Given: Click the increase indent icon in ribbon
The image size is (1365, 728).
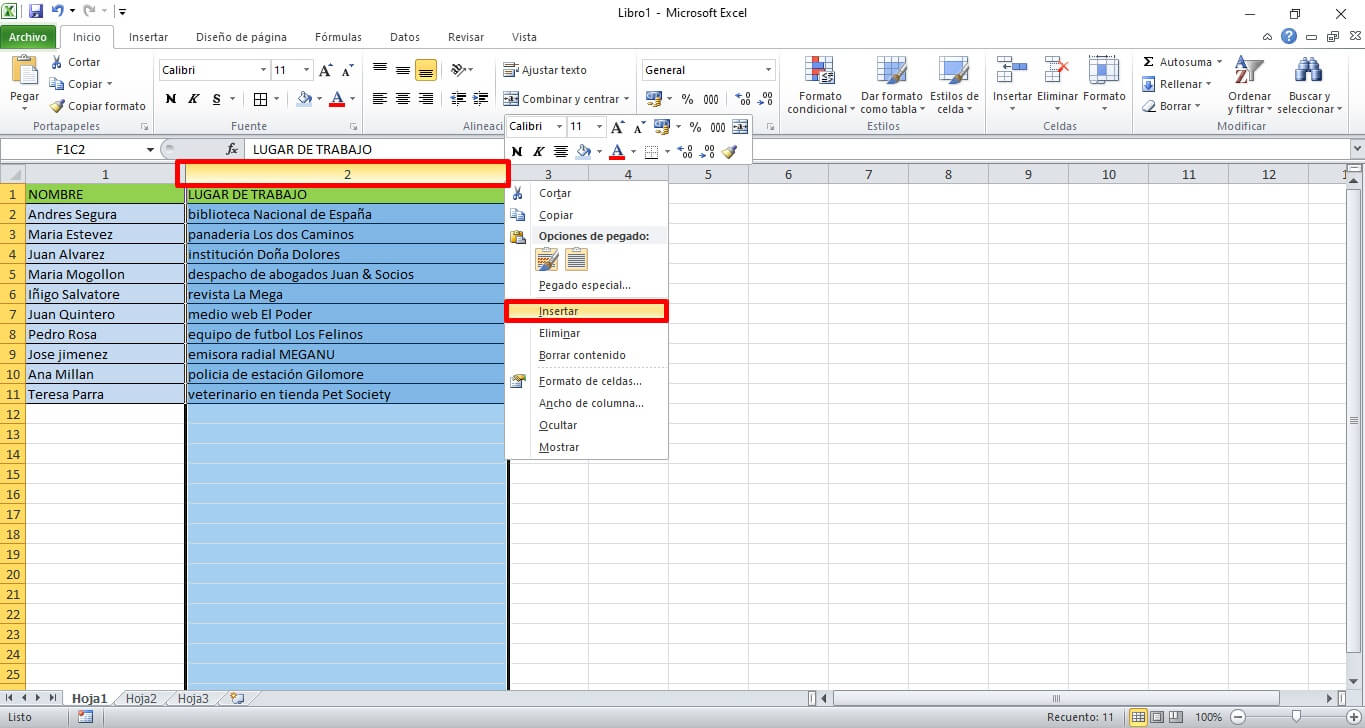Looking at the screenshot, I should click(480, 99).
